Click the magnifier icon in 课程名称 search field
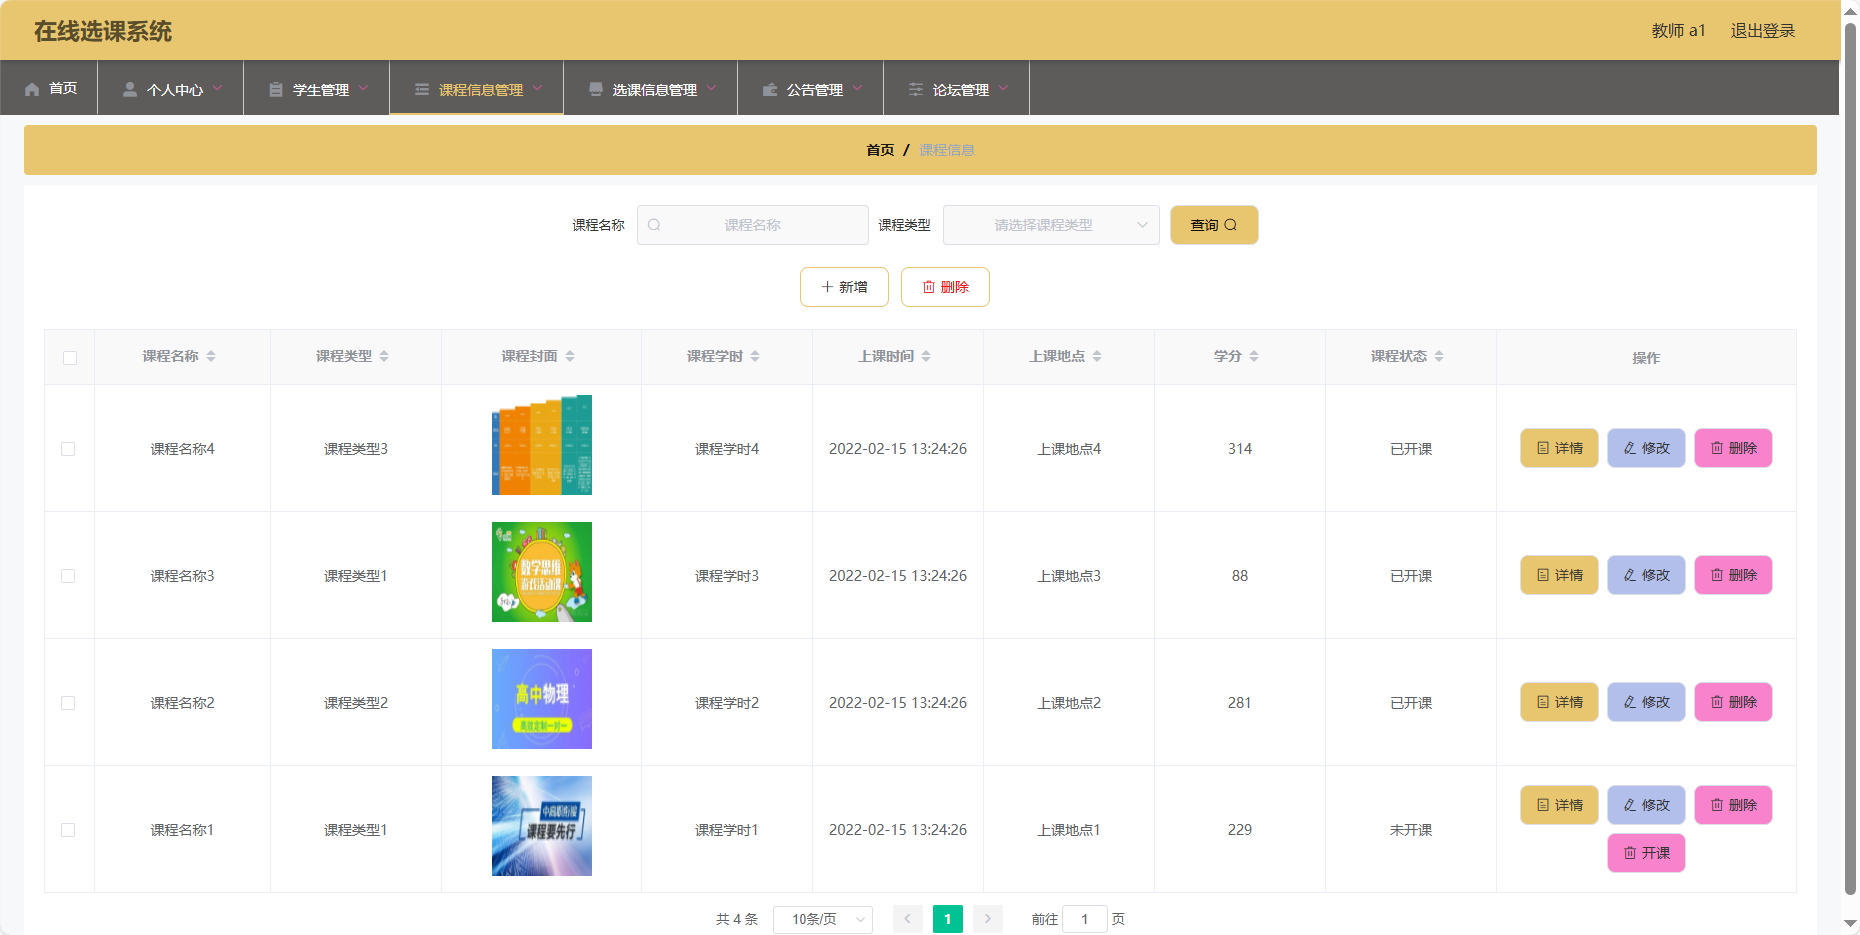This screenshot has height=935, width=1860. [x=654, y=225]
